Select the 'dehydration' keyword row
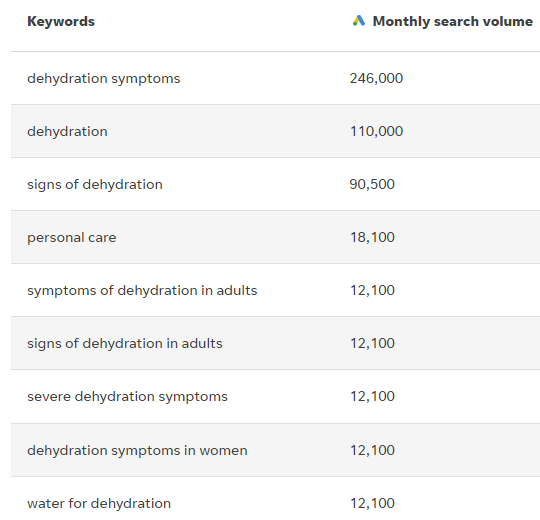Image resolution: width=540 pixels, height=520 pixels. pyautogui.click(x=275, y=131)
